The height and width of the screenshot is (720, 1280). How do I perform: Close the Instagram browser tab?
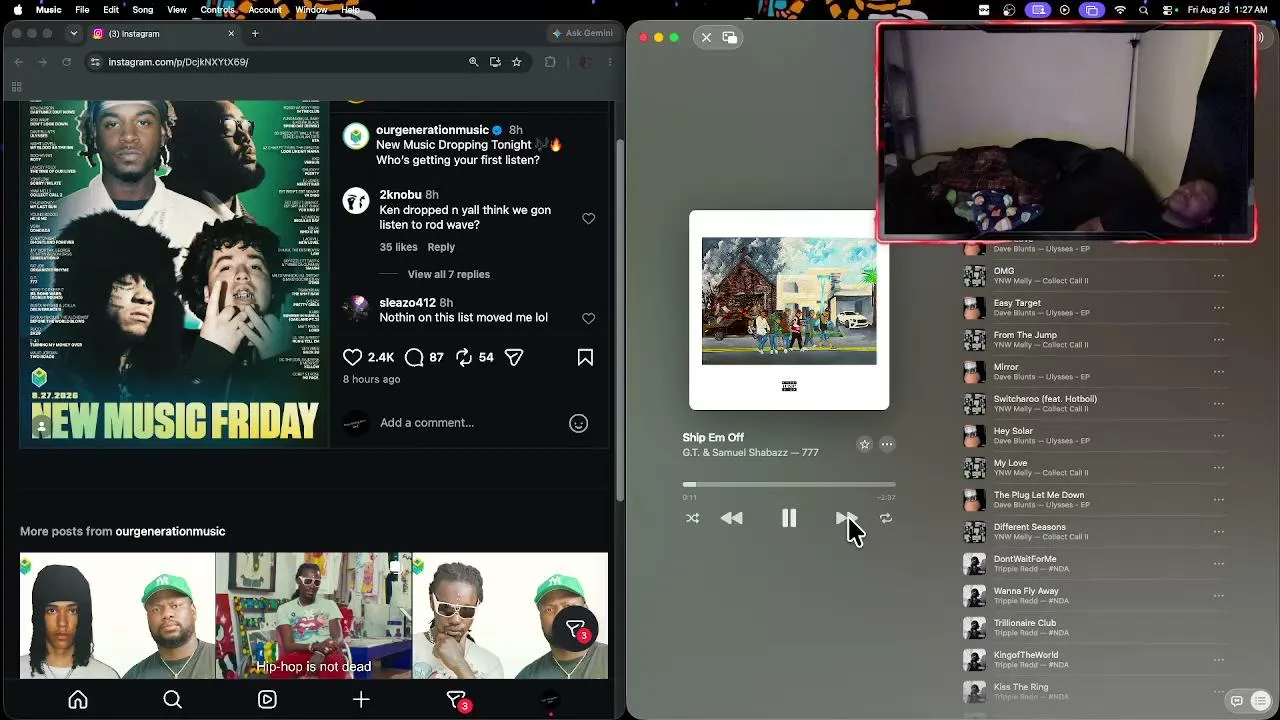tap(231, 33)
